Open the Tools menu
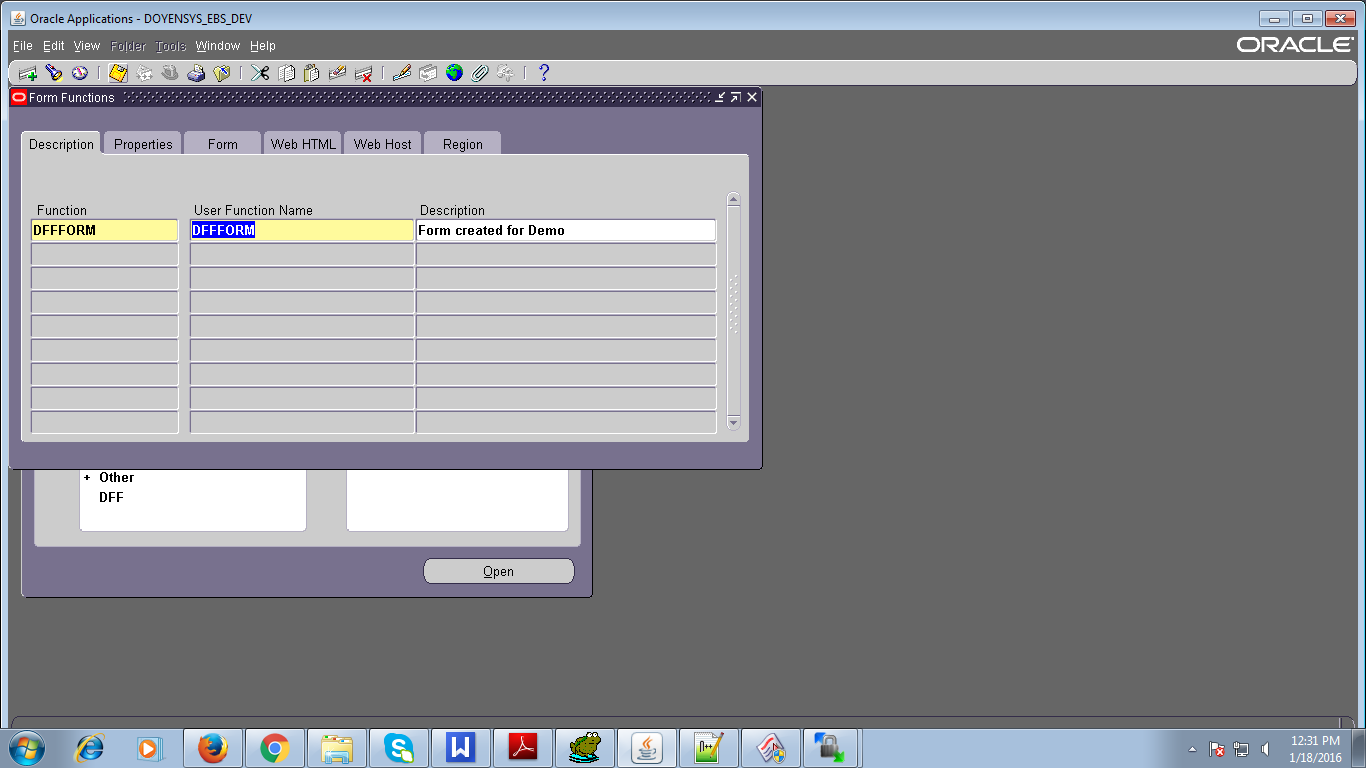Image resolution: width=1366 pixels, height=768 pixels. 170,45
